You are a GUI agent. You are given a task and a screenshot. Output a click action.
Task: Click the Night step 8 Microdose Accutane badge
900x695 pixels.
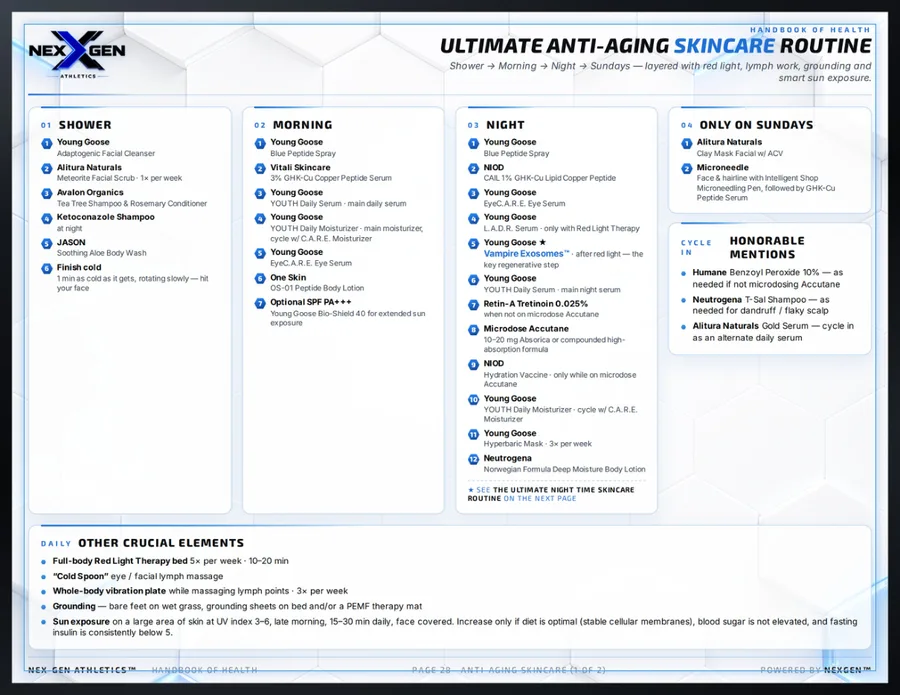tap(474, 330)
